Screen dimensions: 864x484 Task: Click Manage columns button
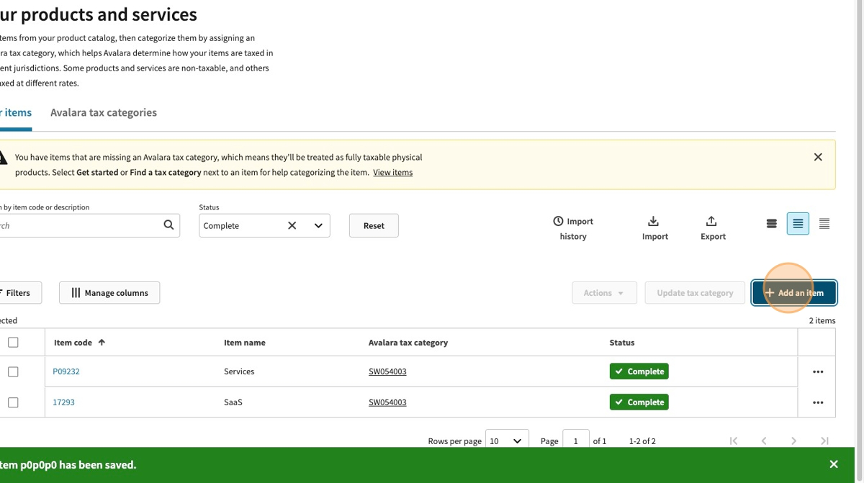pos(110,293)
